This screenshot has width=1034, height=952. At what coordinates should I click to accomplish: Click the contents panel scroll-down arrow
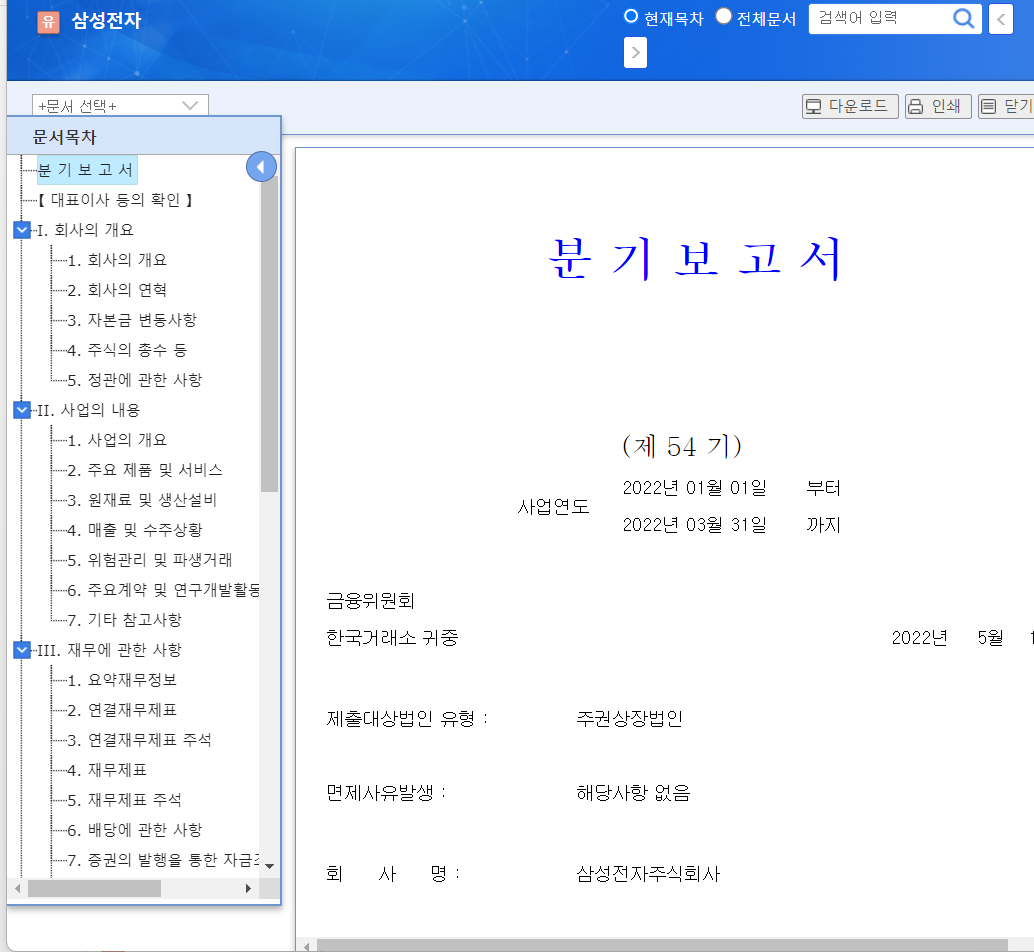pos(269,866)
